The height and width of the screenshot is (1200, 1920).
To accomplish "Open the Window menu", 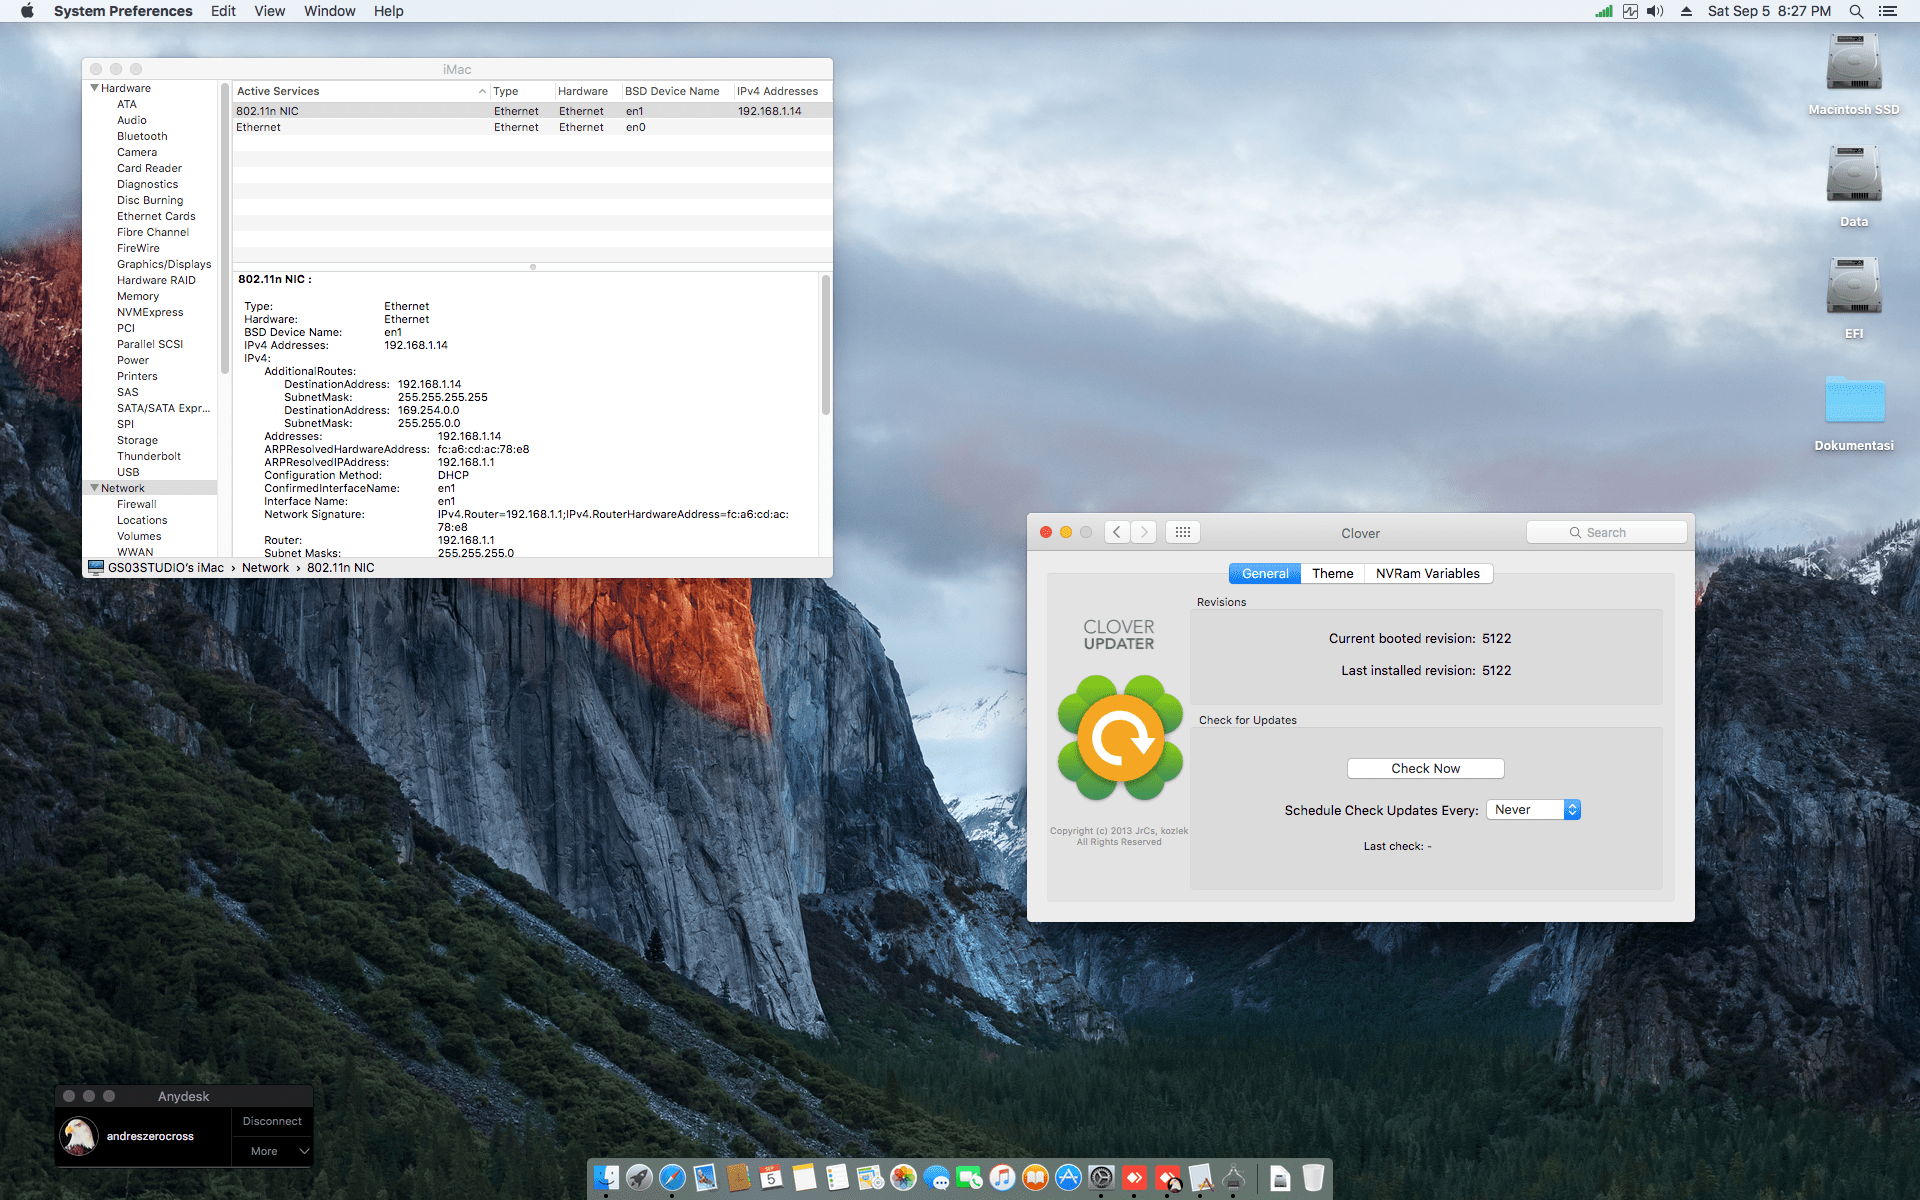I will (329, 11).
